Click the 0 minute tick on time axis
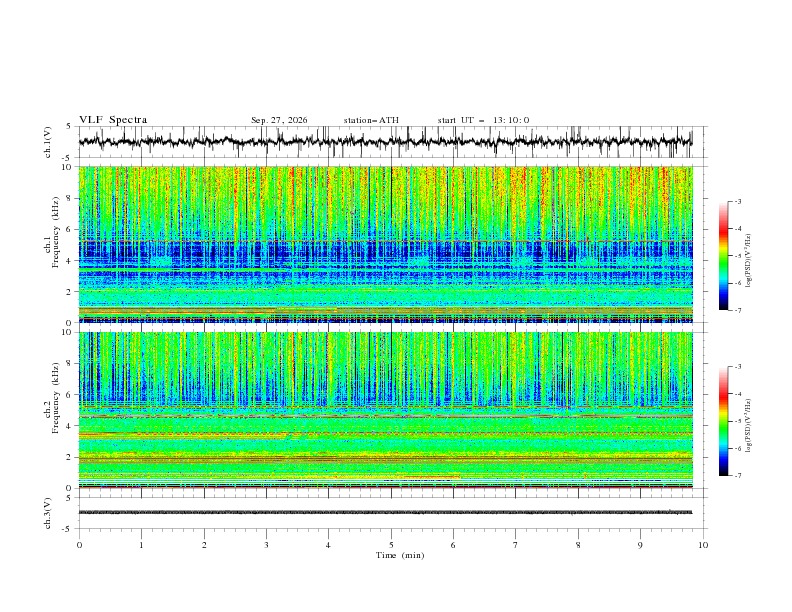 click(79, 545)
